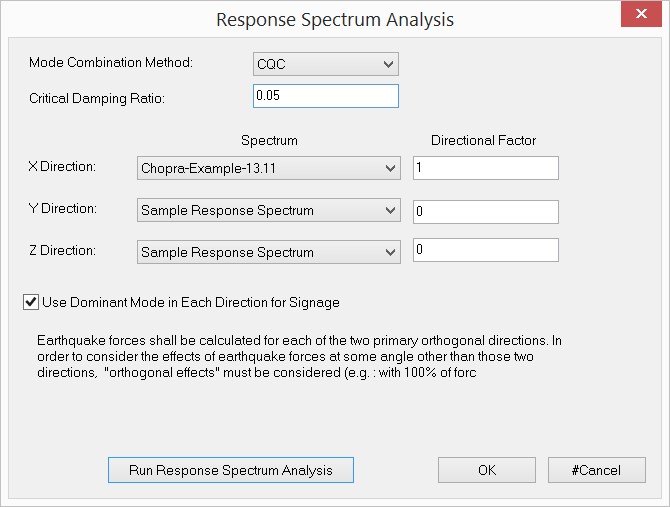Image resolution: width=670 pixels, height=507 pixels.
Task: Click Run Response Spectrum Analysis button
Action: pos(231,470)
